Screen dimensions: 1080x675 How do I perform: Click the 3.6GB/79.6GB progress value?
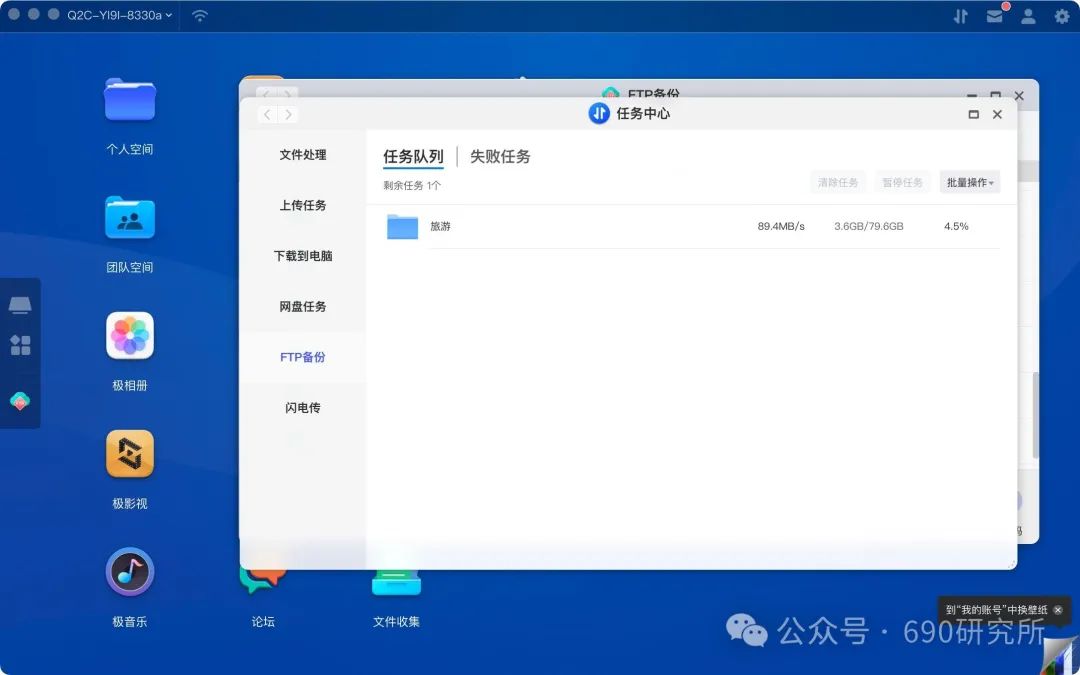coord(869,226)
